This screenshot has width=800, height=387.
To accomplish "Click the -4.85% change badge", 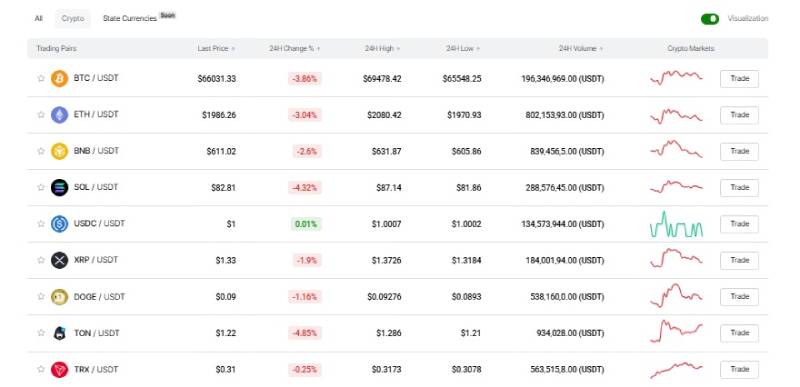I will tap(305, 333).
